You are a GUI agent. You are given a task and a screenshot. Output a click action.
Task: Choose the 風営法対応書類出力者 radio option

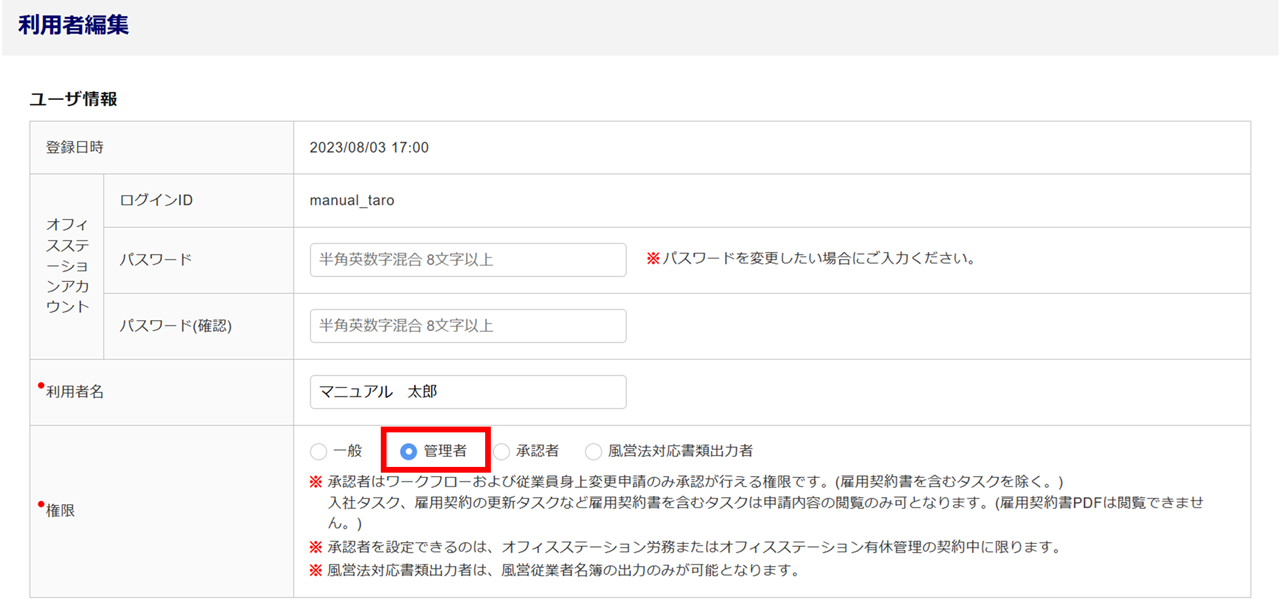[x=594, y=451]
